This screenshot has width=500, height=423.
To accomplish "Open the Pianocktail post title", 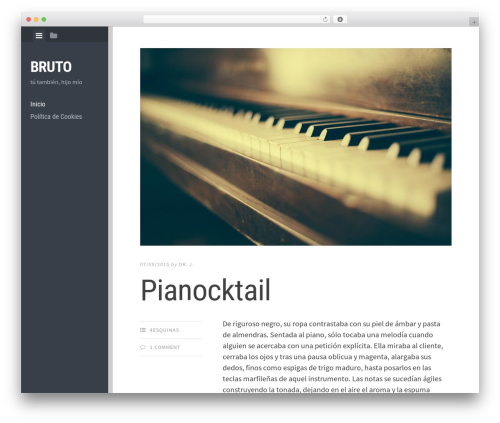I will tap(205, 290).
